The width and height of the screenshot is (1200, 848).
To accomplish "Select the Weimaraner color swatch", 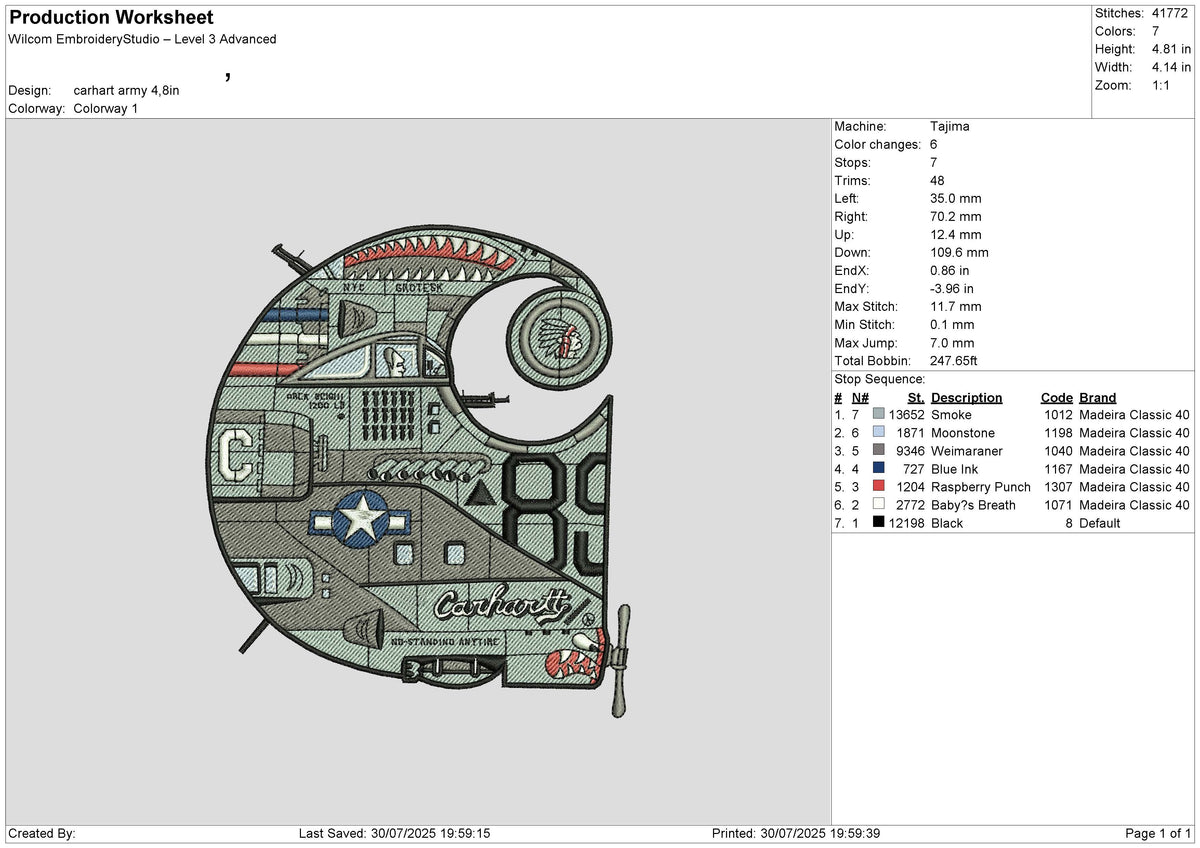I will point(878,451).
